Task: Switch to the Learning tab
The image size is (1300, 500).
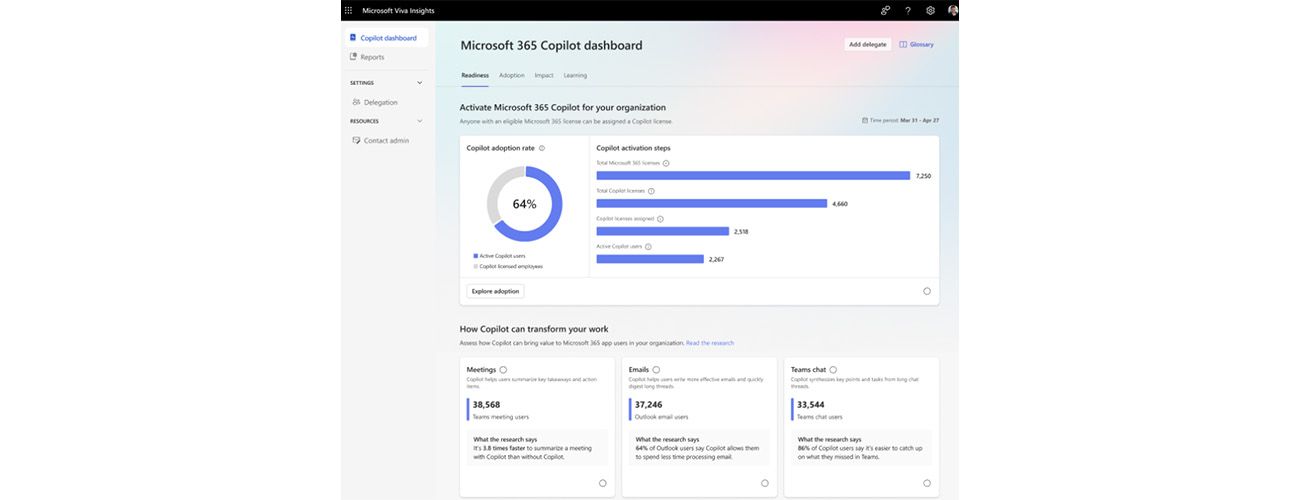Action: point(575,75)
